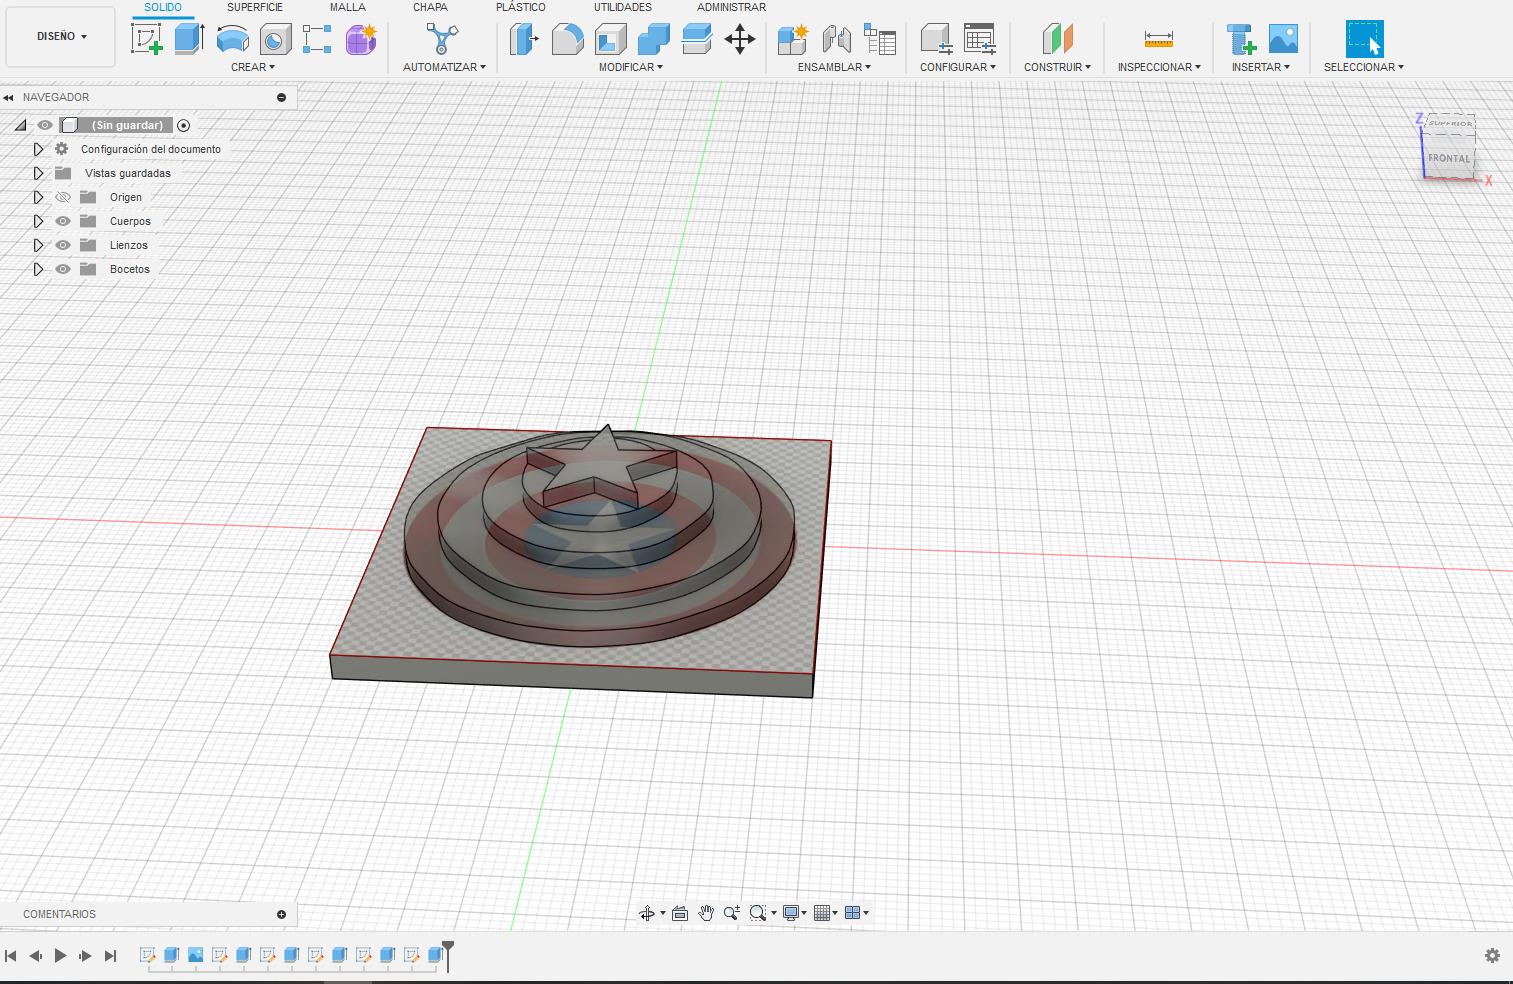Open the ENSAMBLAR dropdown menu
This screenshot has width=1513, height=984.
pyautogui.click(x=834, y=67)
